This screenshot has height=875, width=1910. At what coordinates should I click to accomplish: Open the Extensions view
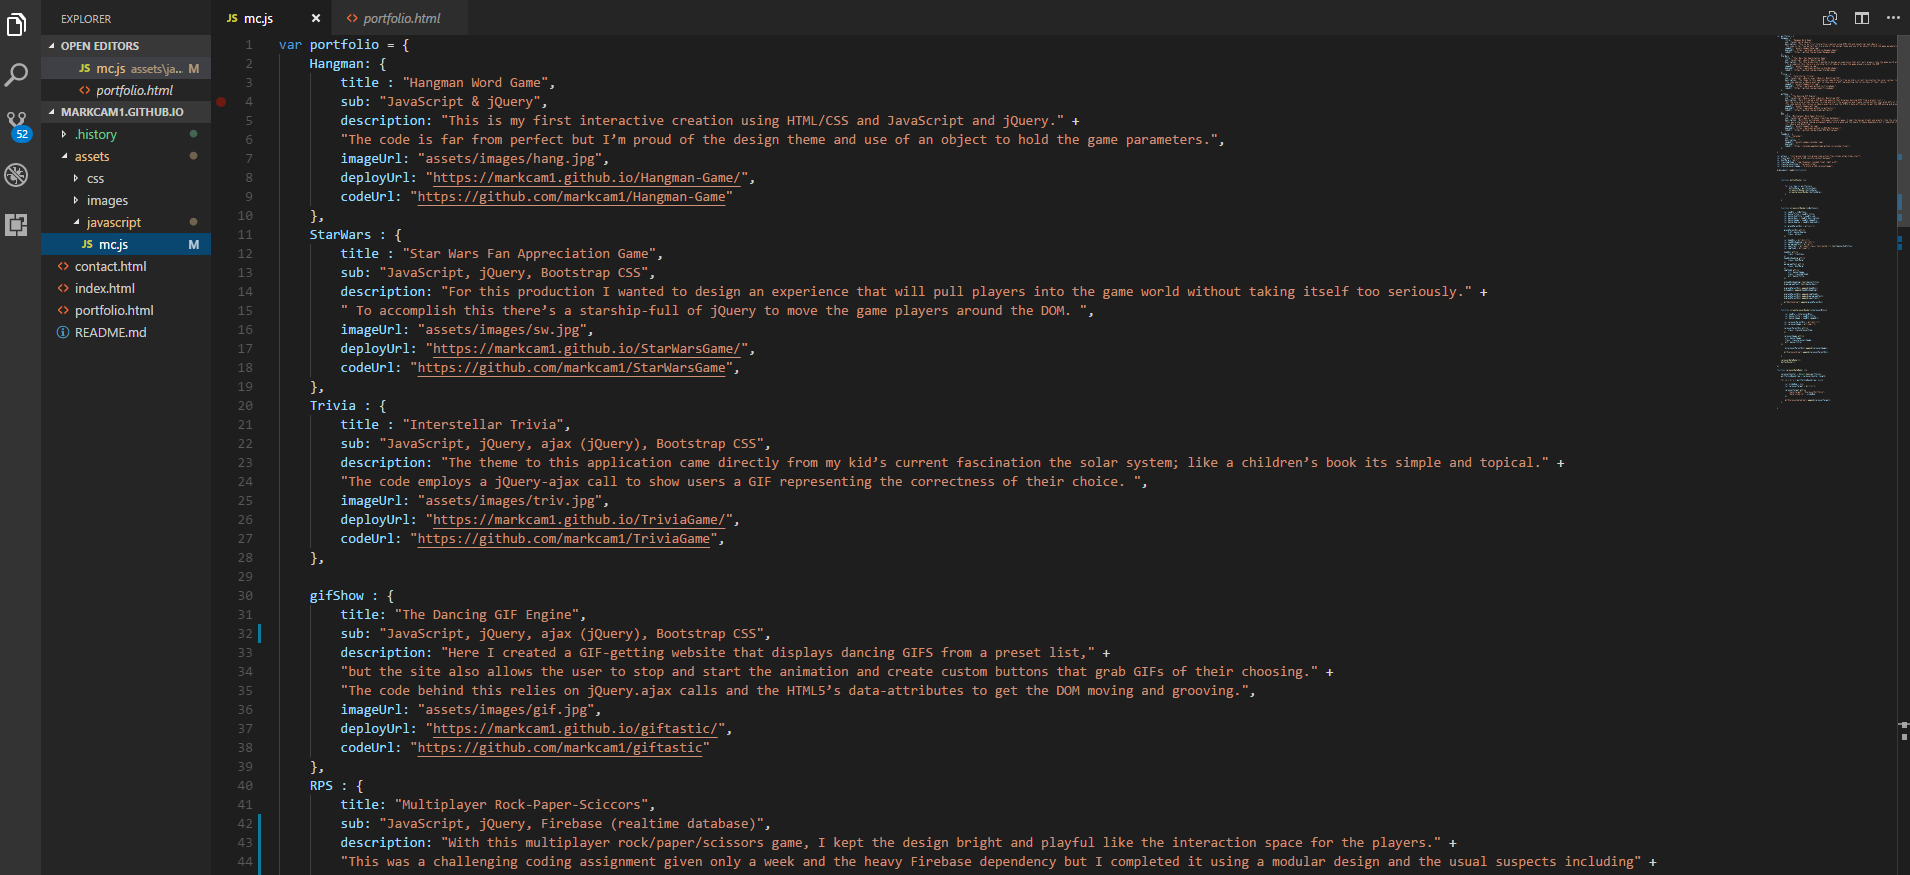pos(17,225)
